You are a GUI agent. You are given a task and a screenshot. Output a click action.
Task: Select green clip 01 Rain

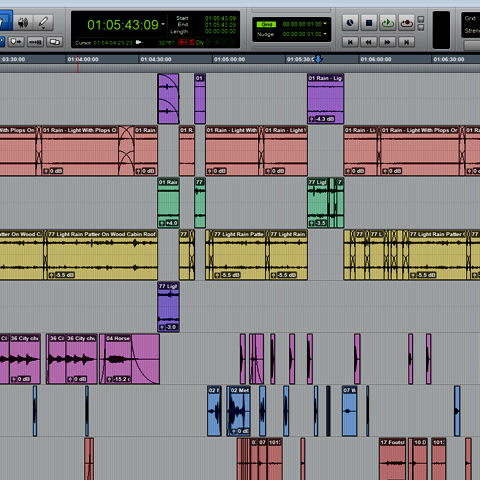tap(168, 203)
